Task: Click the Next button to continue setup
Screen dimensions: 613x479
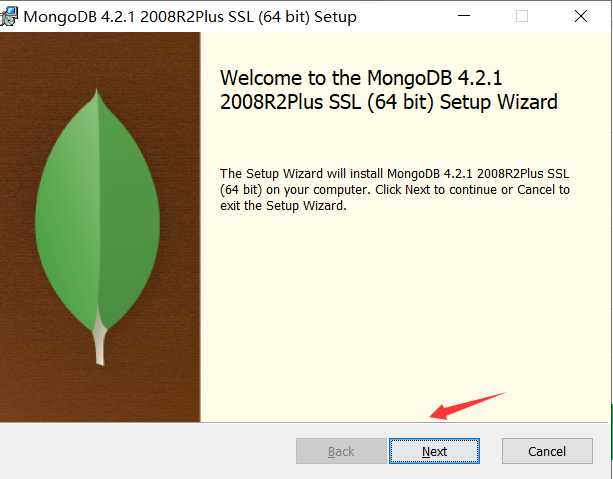Action: 434,451
